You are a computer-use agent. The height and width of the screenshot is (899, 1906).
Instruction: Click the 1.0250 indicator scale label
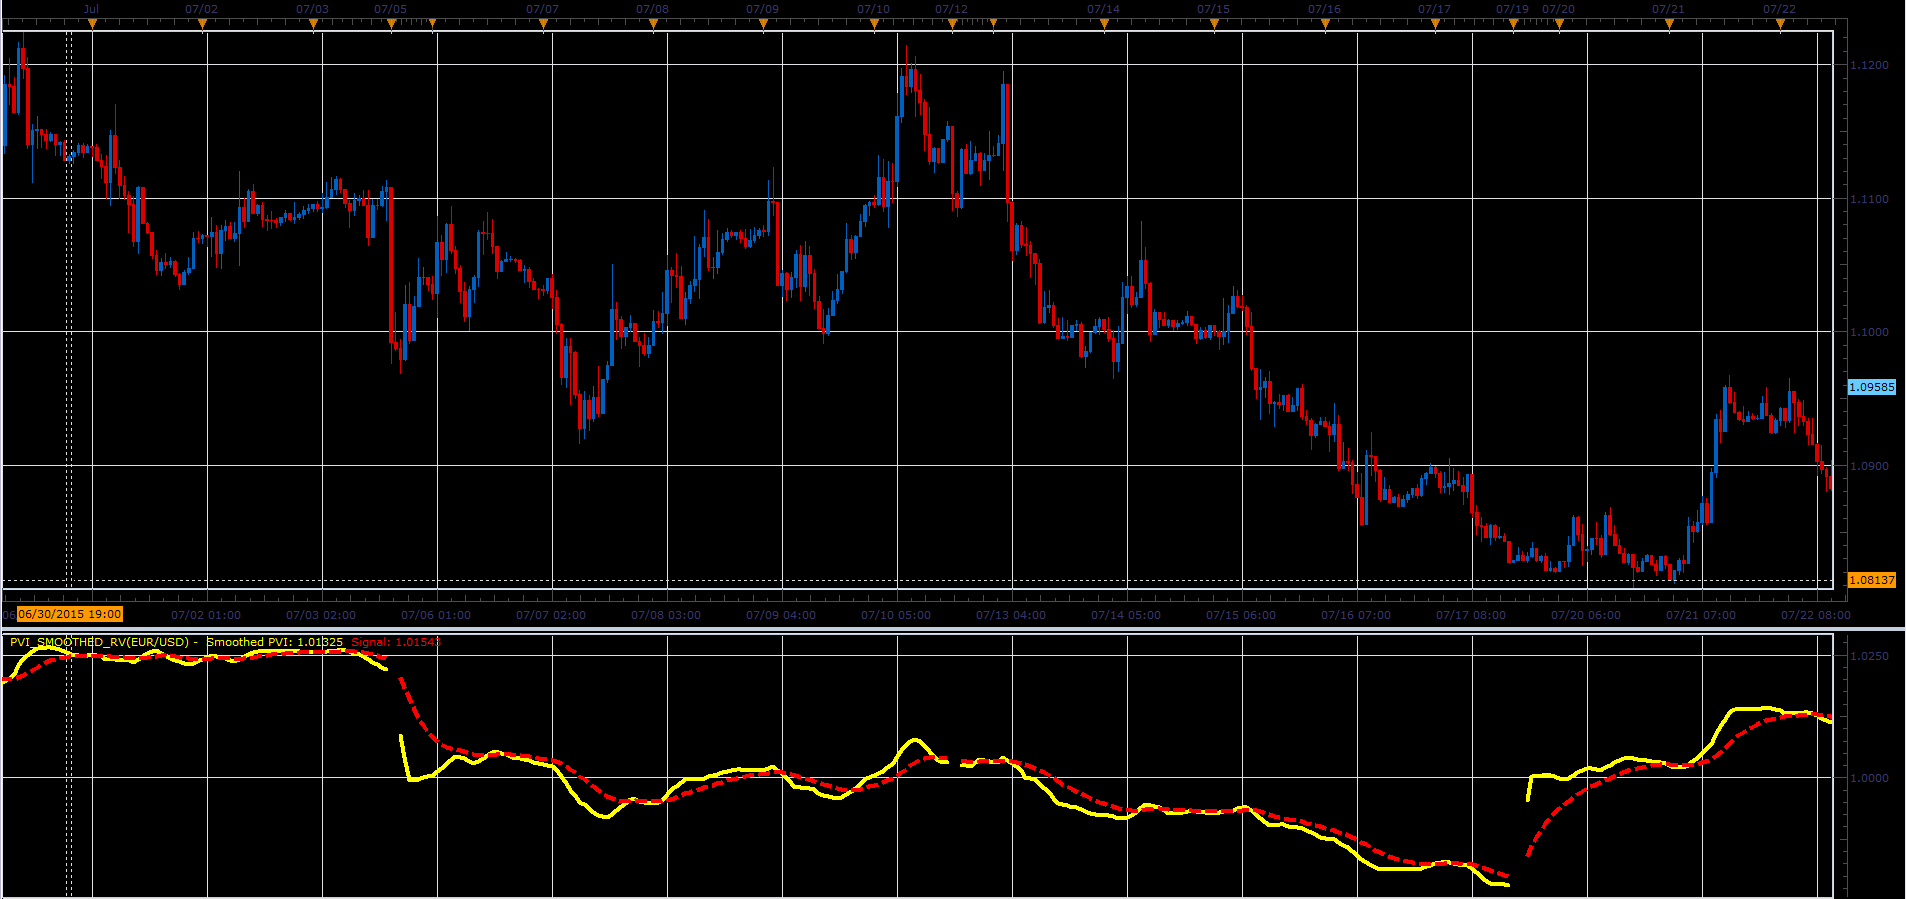pos(1870,656)
